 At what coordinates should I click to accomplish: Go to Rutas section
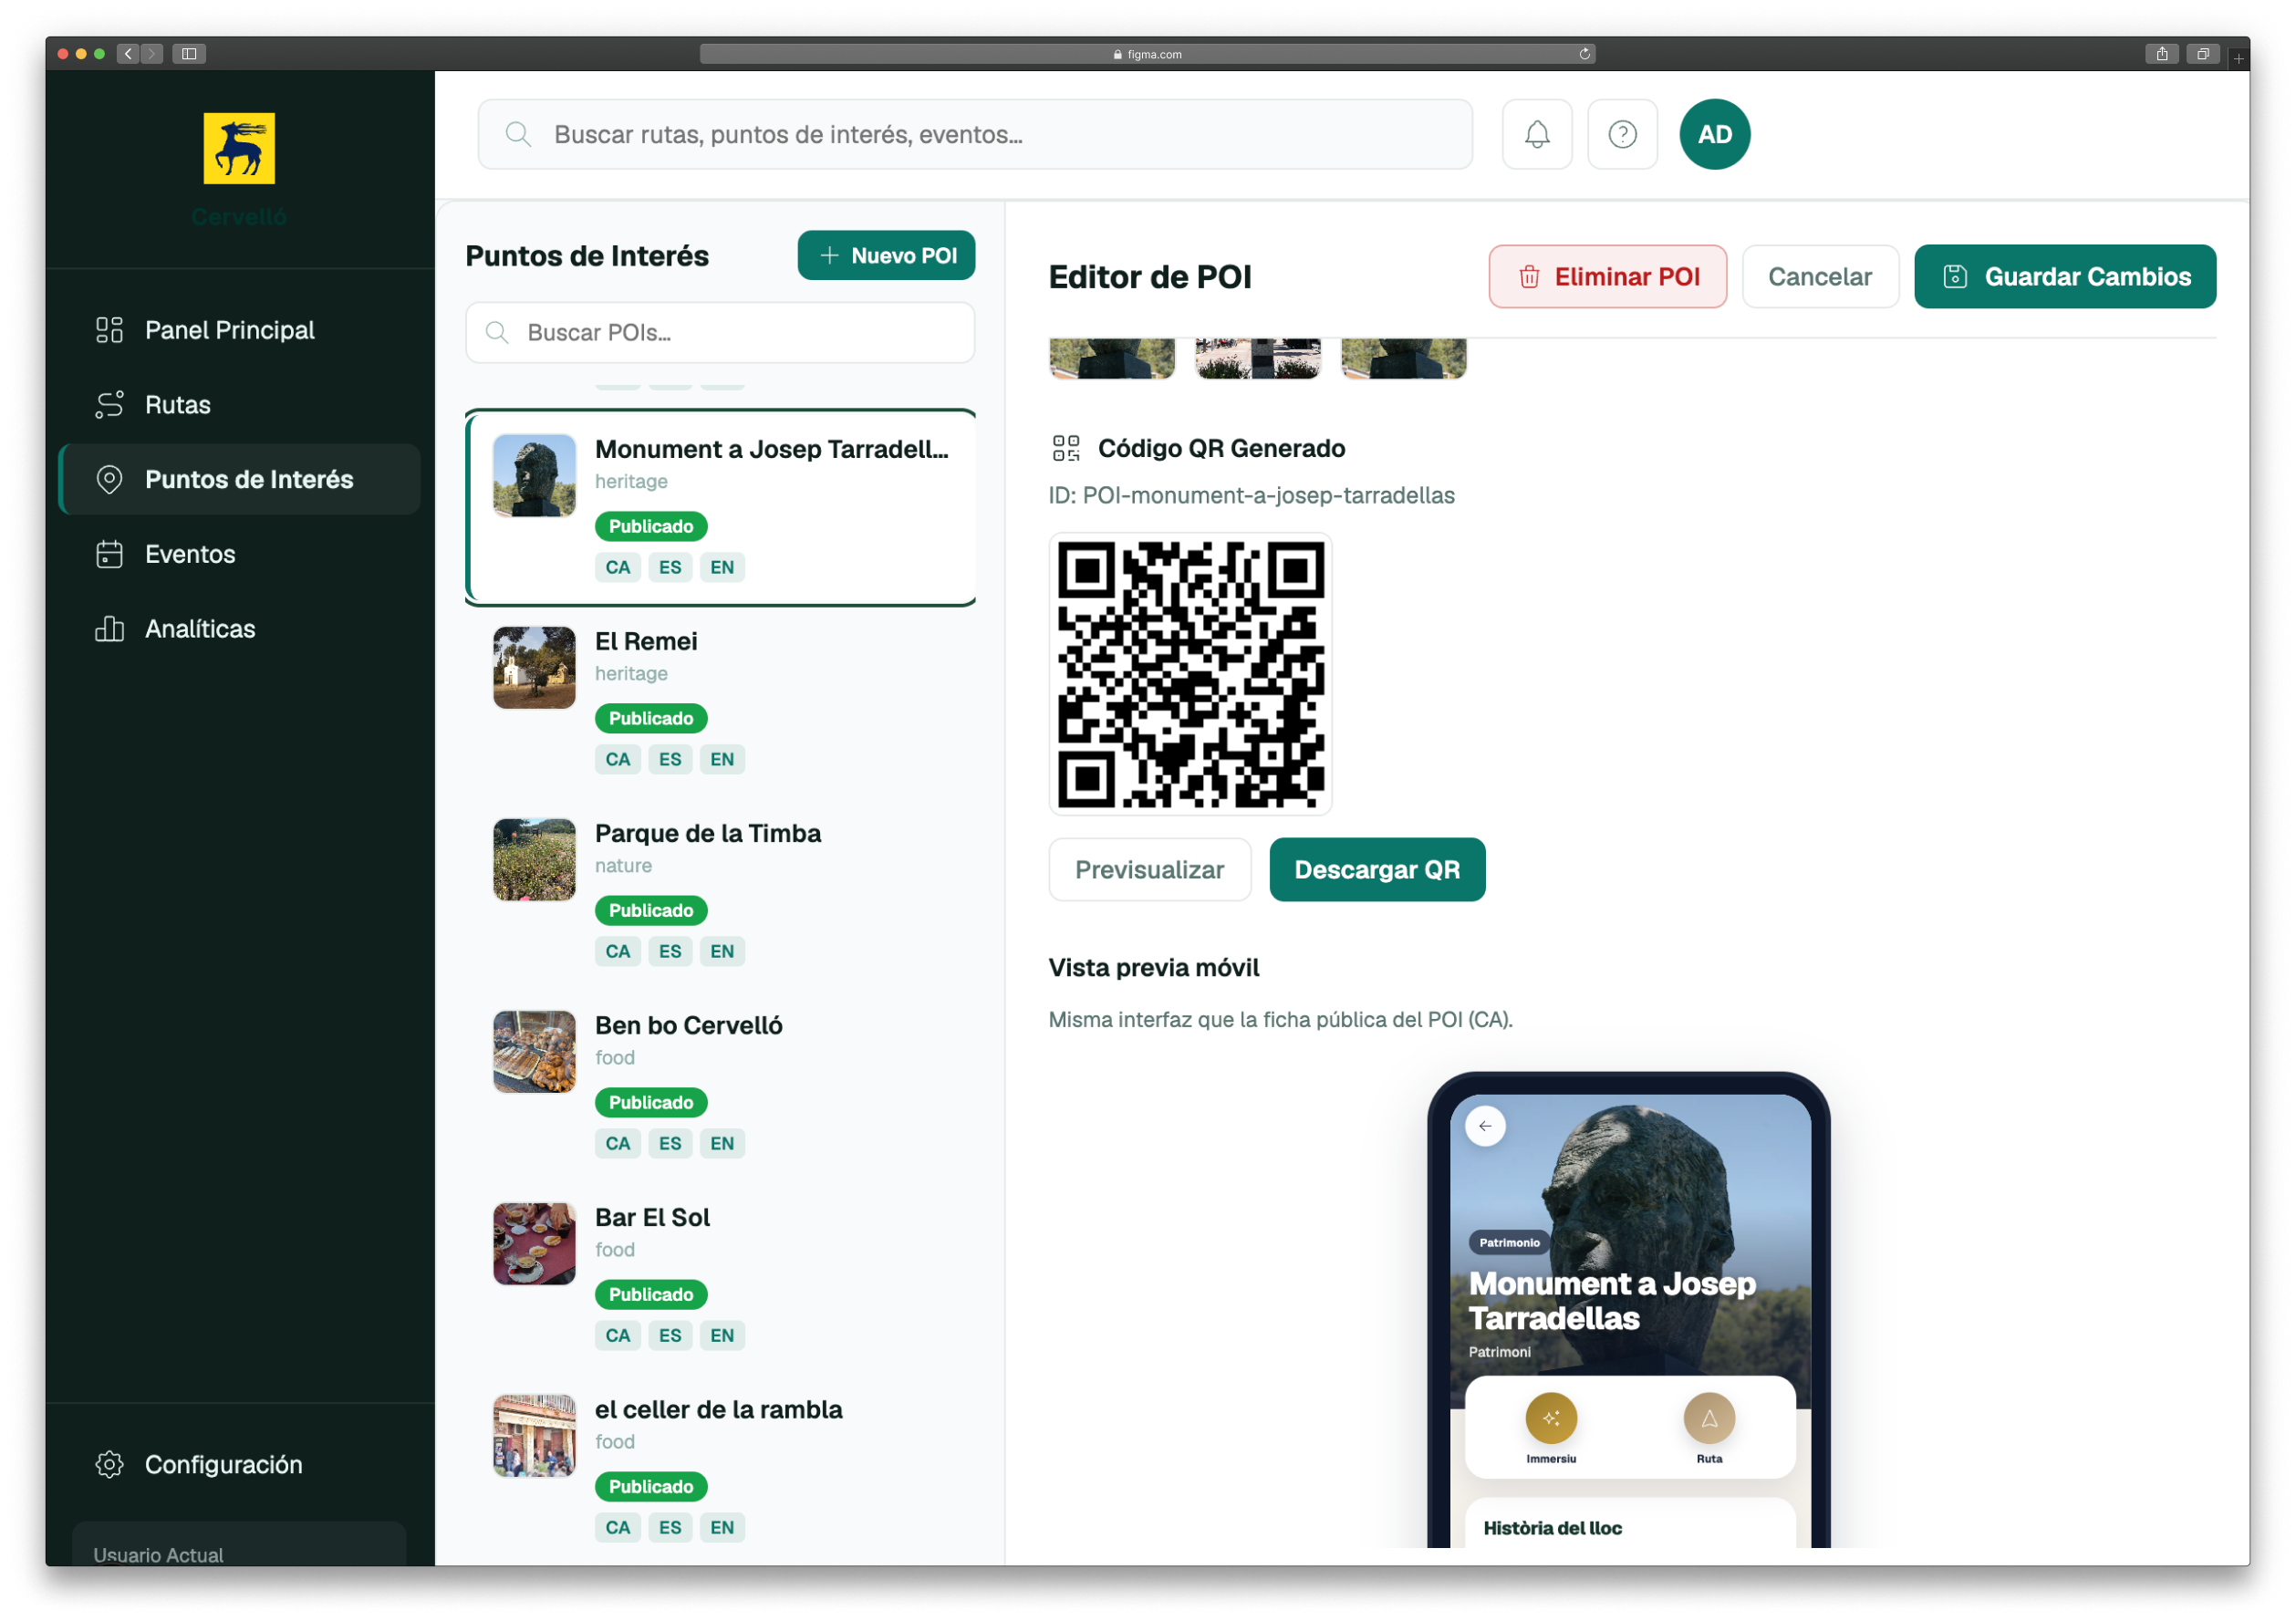[x=240, y=405]
